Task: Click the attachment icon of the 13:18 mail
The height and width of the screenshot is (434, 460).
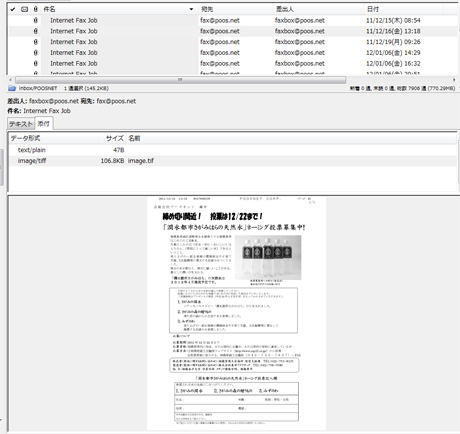Action: click(36, 31)
